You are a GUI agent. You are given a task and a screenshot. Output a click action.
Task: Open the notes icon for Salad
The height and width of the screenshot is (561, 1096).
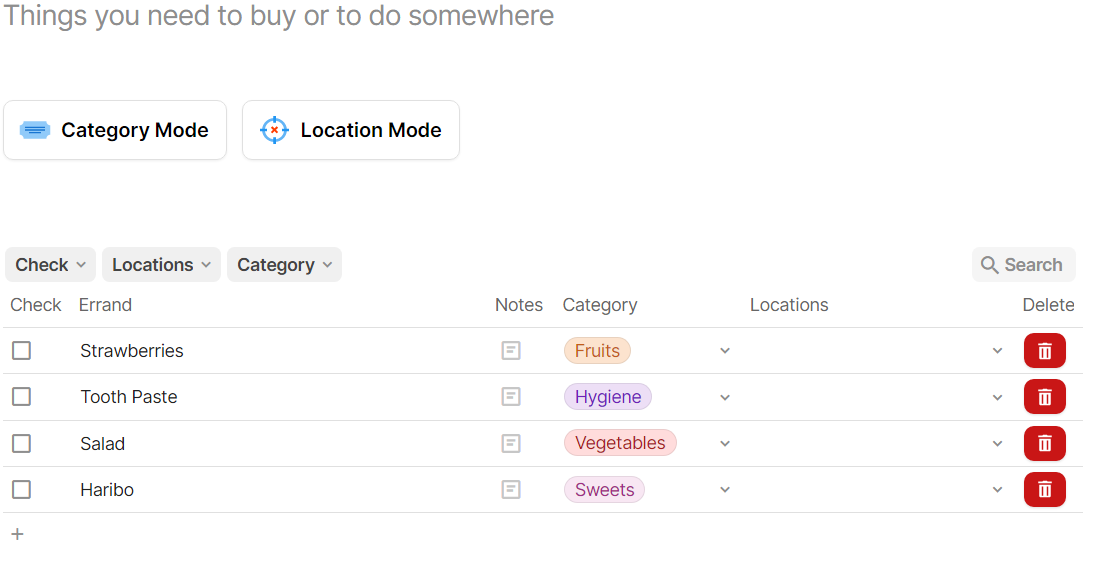(511, 443)
